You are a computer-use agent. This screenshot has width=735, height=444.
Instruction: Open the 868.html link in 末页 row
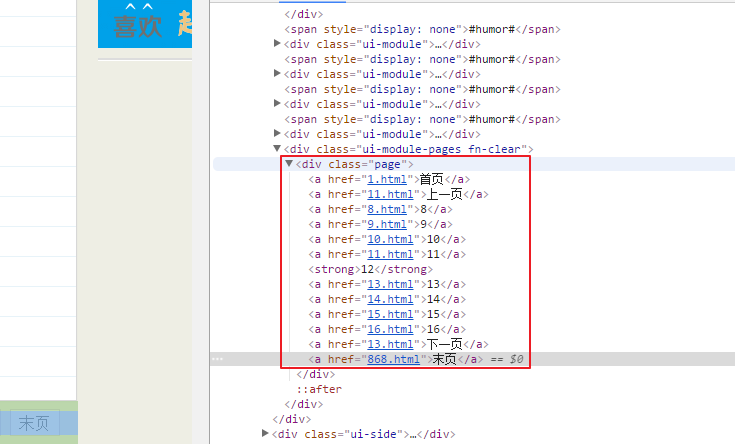pyautogui.click(x=393, y=359)
